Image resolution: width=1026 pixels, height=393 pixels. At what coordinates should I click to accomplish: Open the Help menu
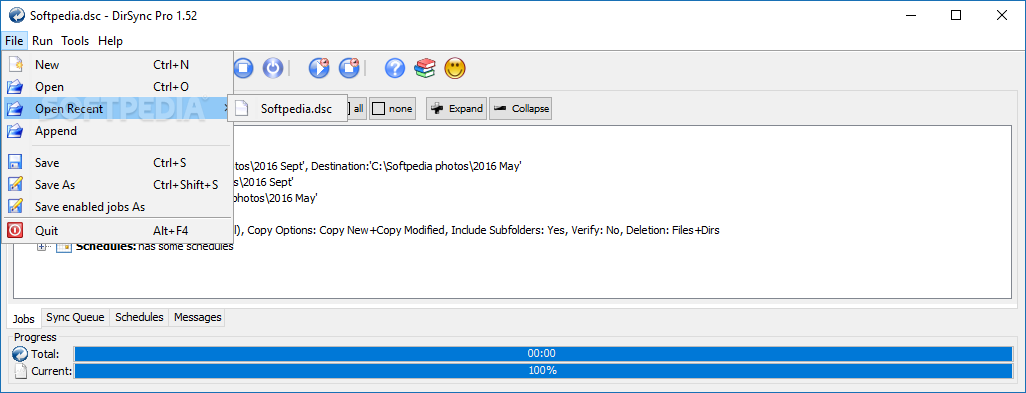coord(111,41)
